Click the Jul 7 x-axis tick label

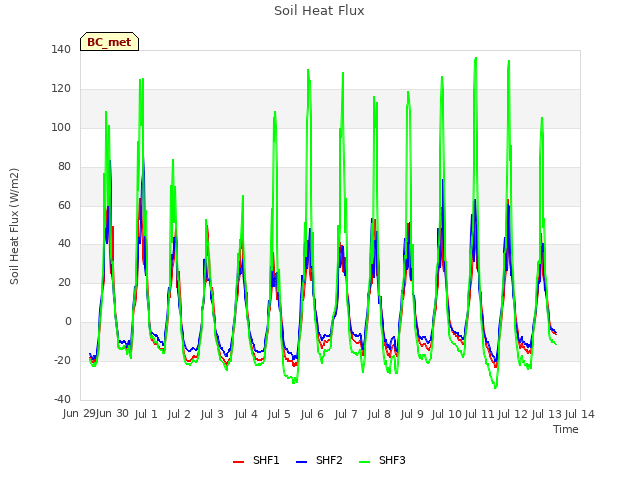(346, 414)
